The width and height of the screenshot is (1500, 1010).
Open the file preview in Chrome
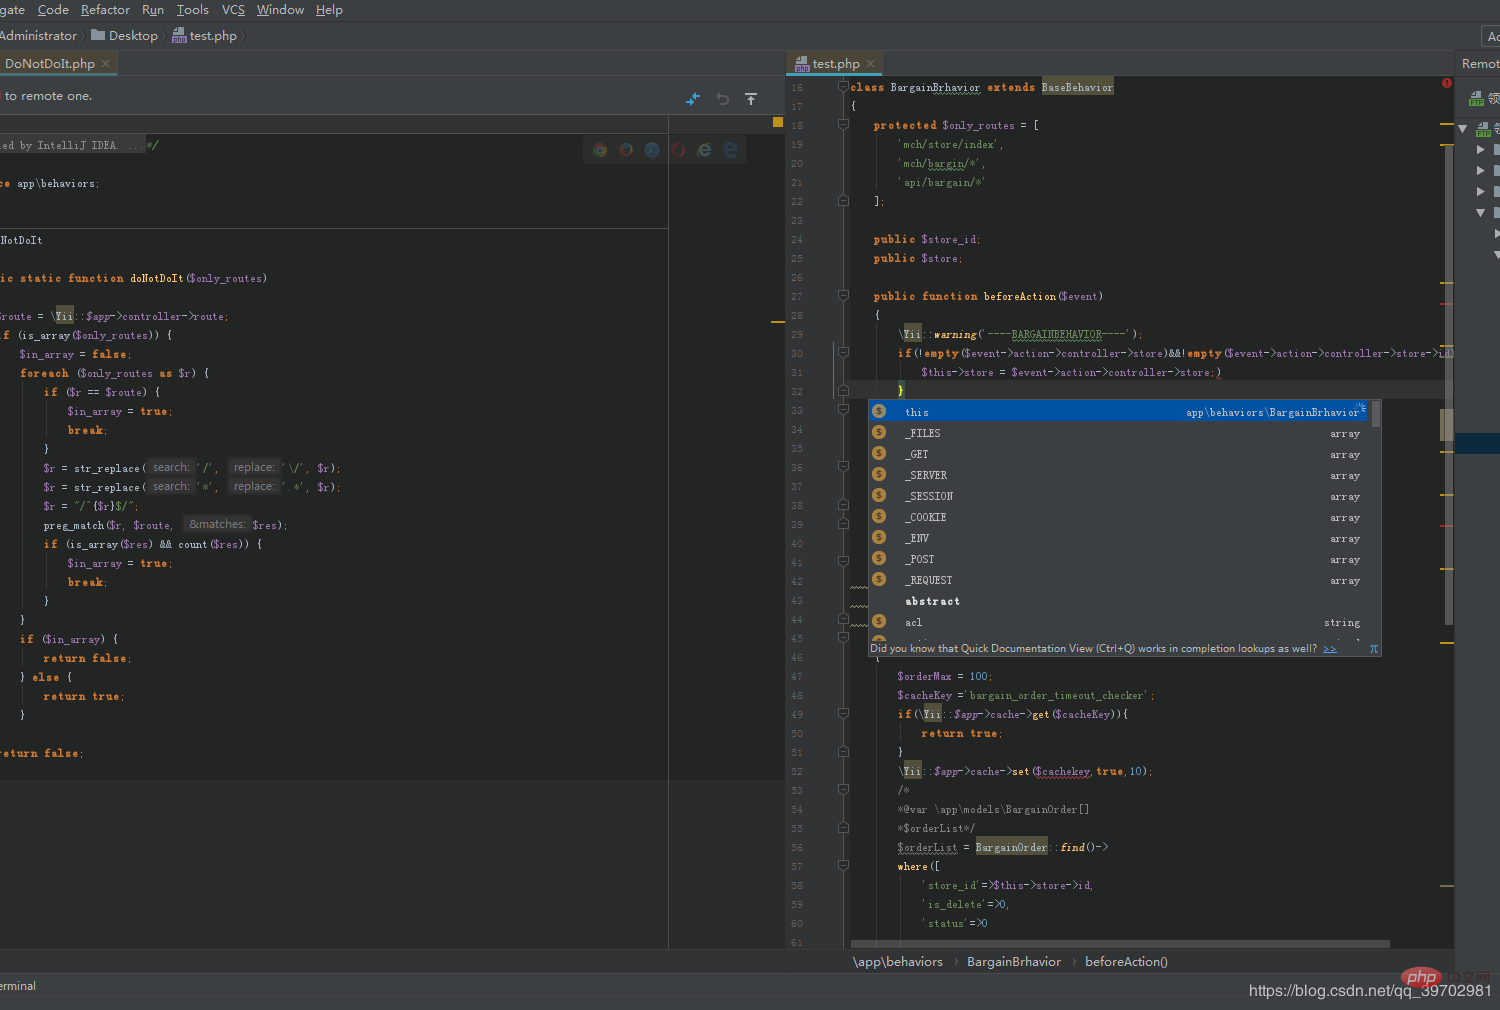600,150
